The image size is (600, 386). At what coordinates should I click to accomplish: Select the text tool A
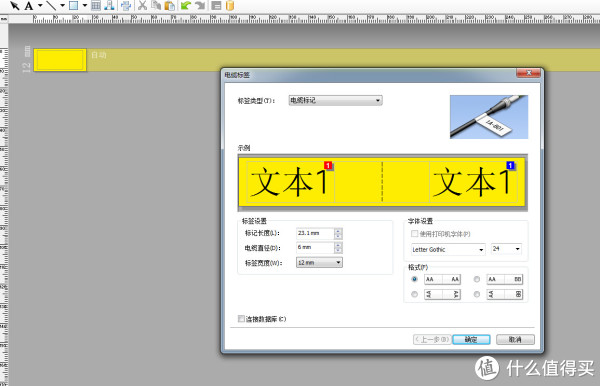click(x=29, y=6)
